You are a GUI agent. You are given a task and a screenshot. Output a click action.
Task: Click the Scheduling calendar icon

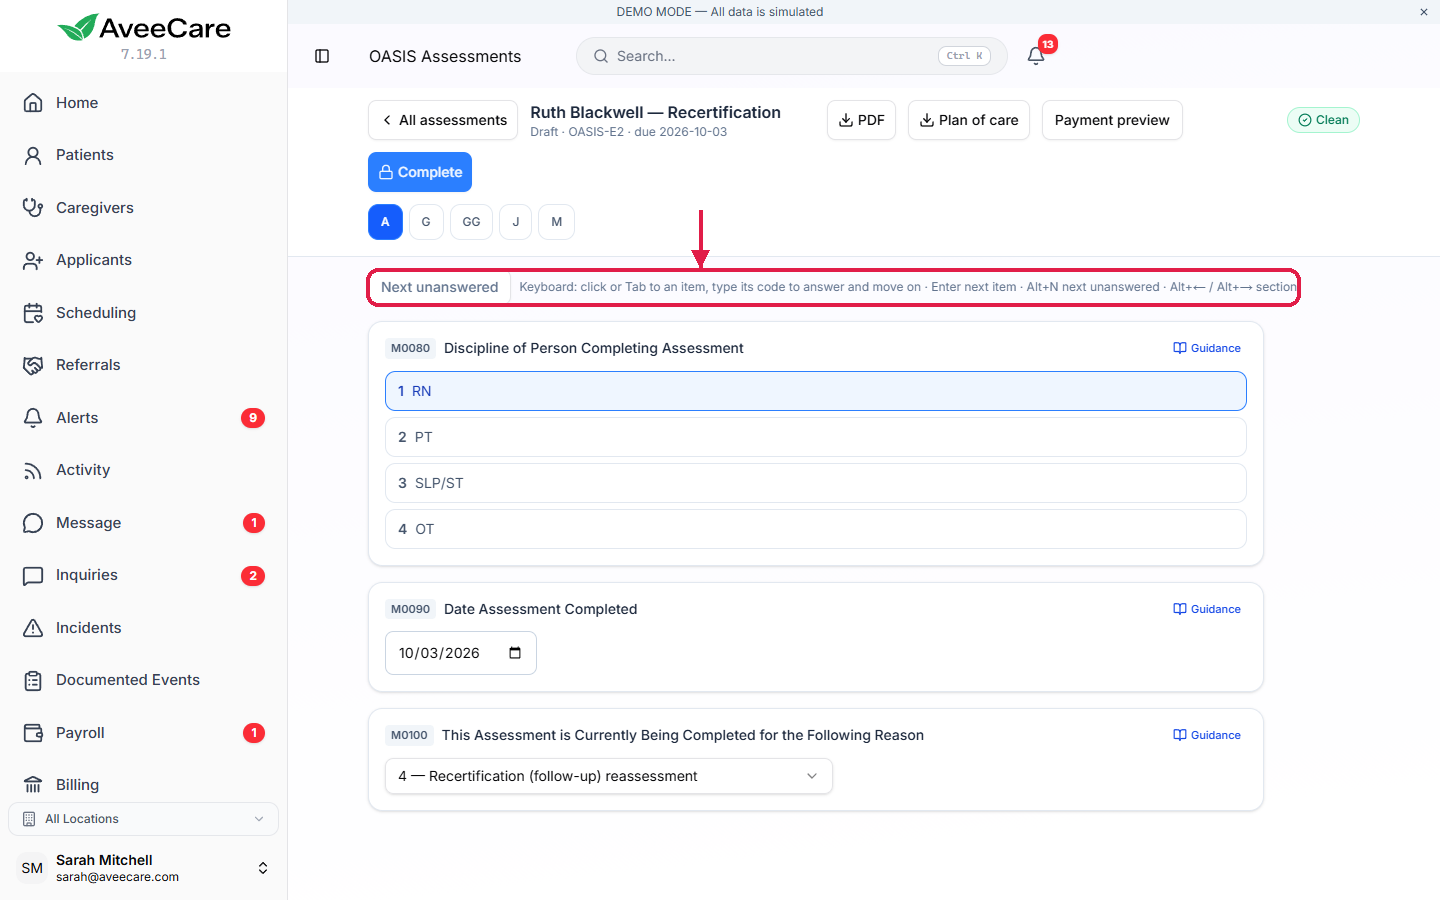point(33,313)
